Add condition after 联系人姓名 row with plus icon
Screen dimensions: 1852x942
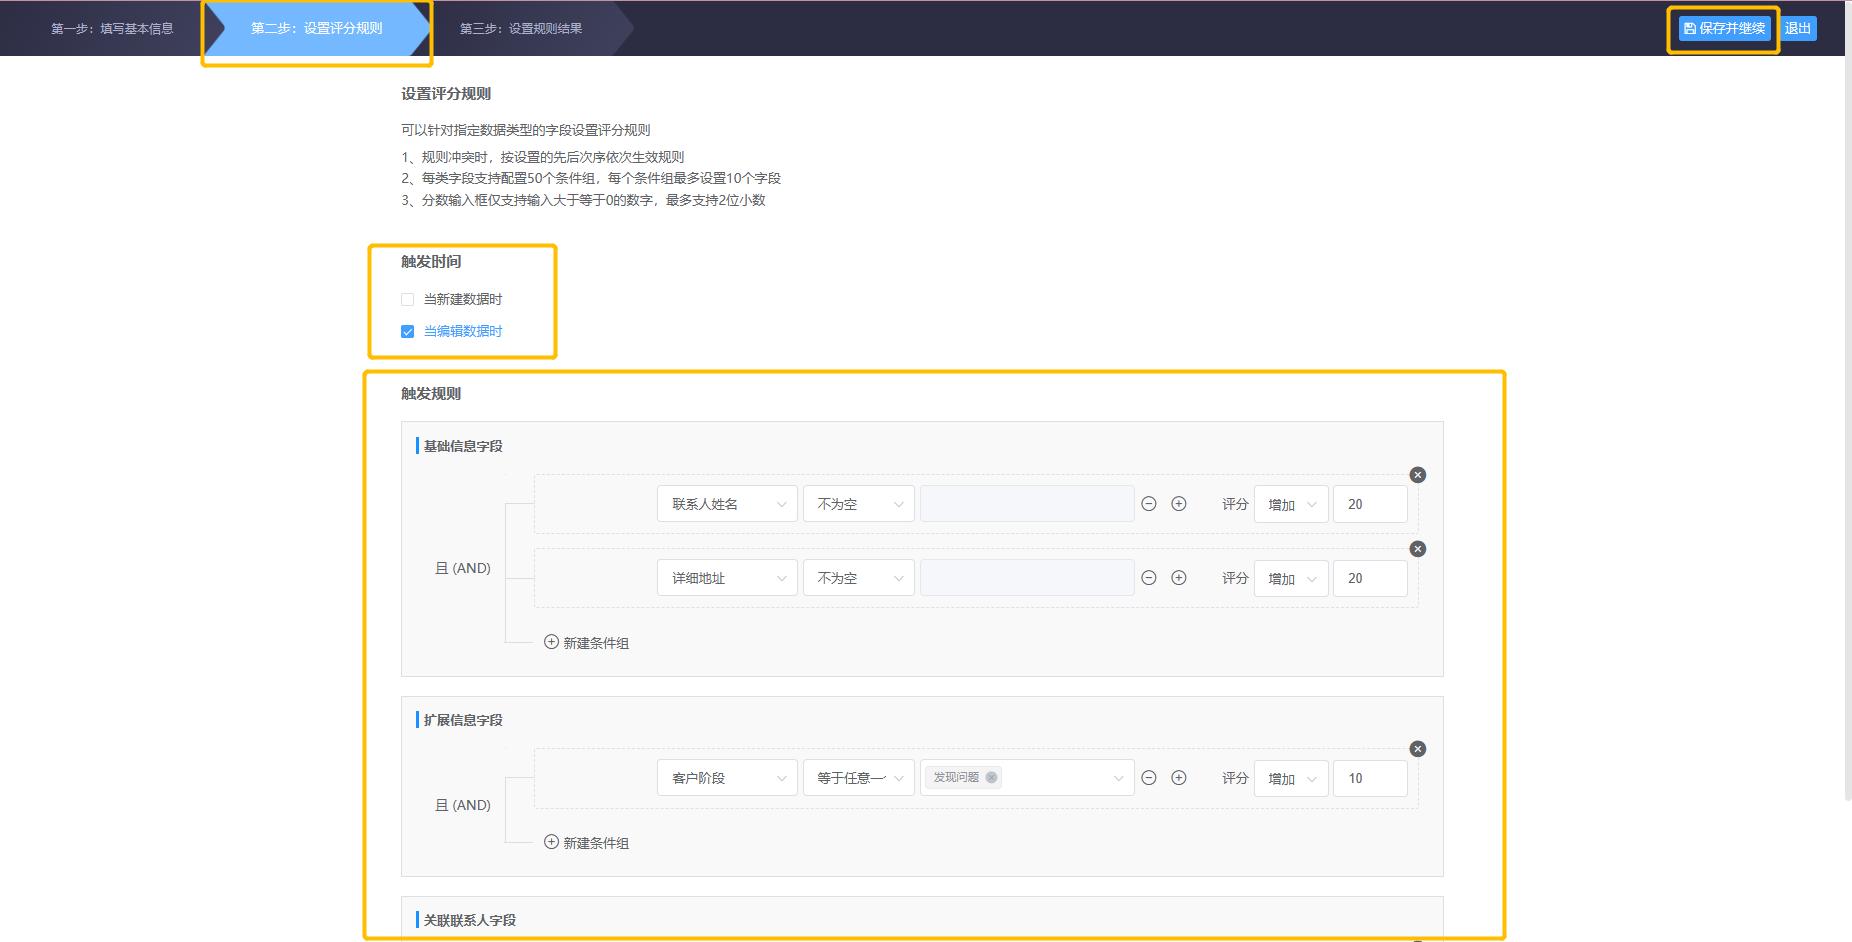click(1179, 504)
